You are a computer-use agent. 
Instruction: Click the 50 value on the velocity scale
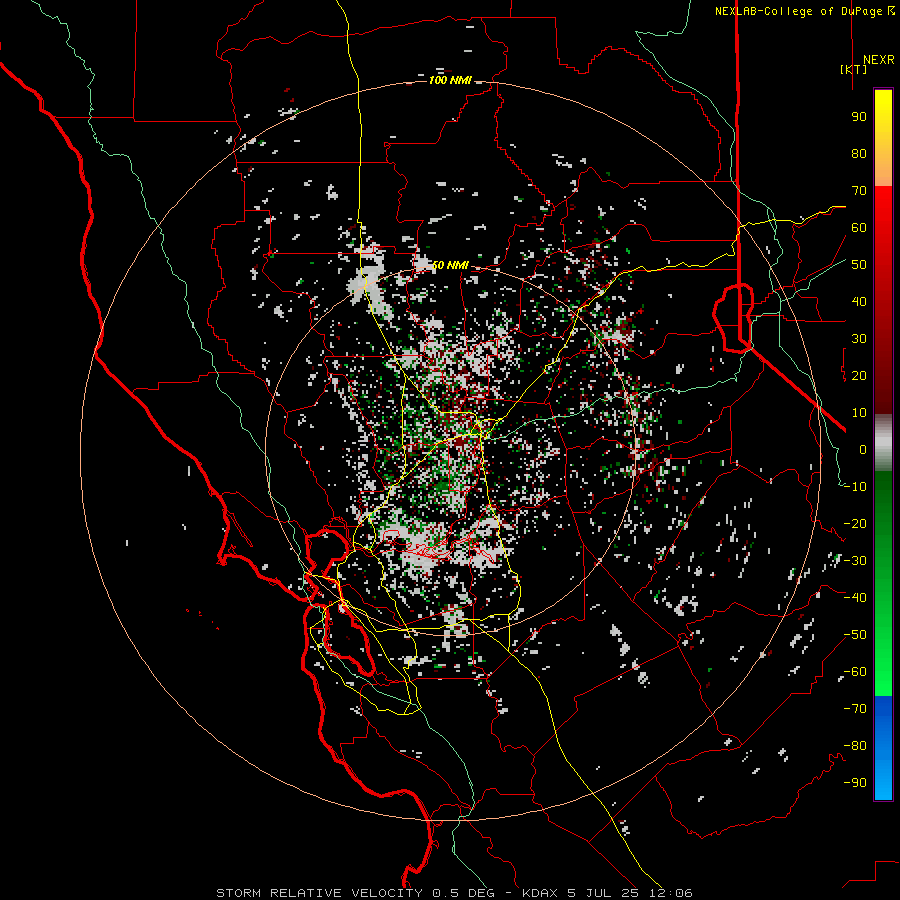tap(859, 265)
